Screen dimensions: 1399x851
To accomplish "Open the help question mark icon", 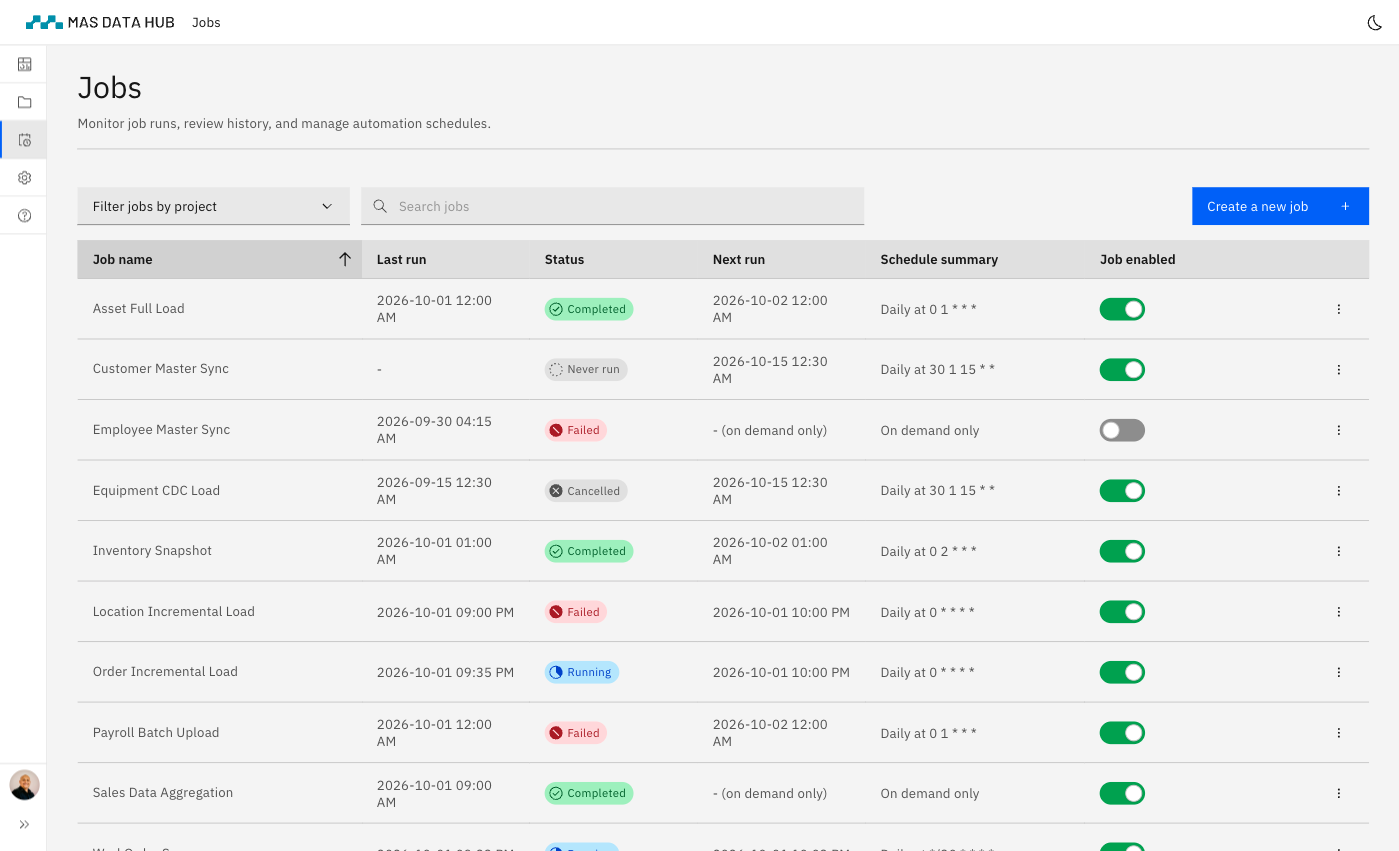I will tap(24, 216).
